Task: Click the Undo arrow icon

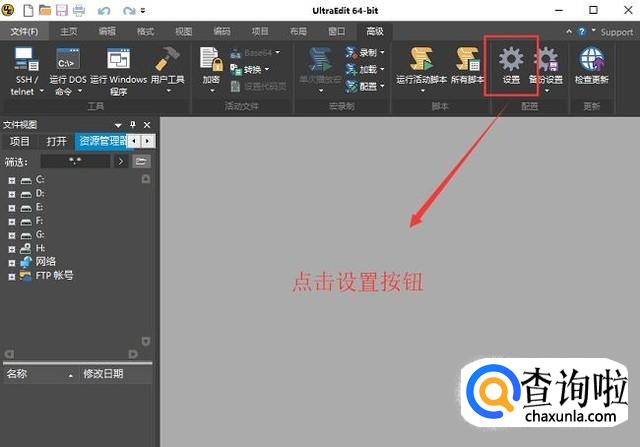Action: (104, 11)
